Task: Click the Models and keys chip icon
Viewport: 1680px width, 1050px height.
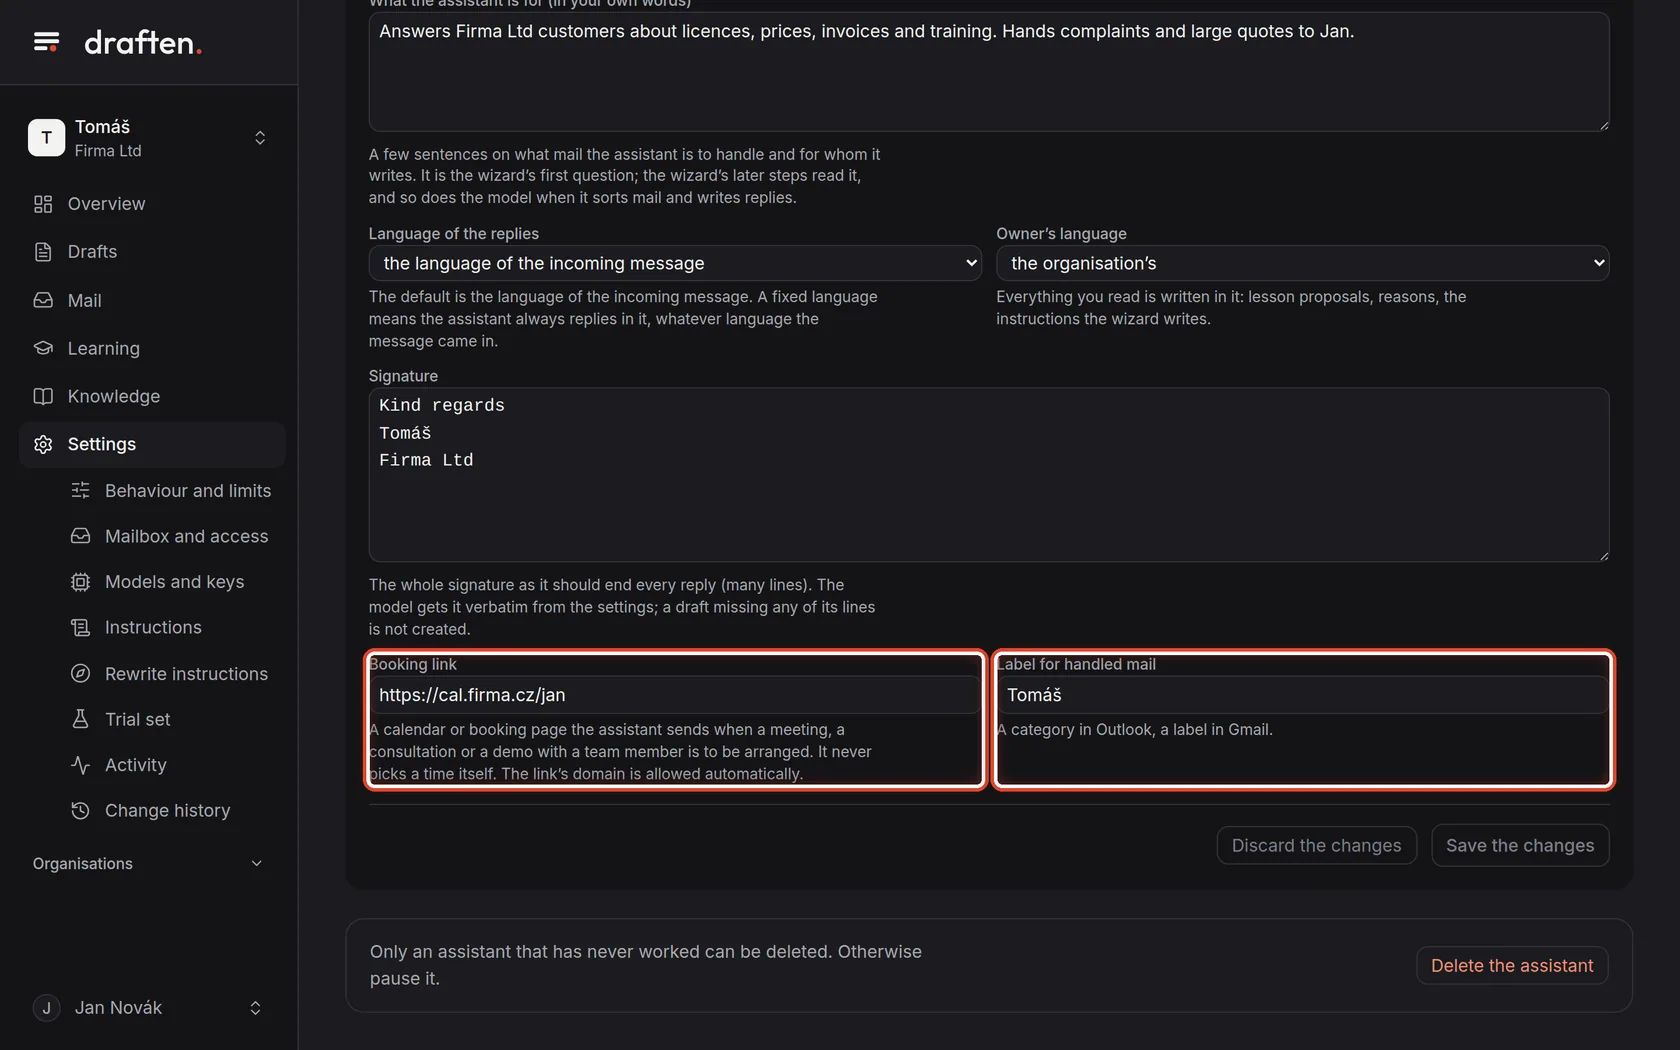Action: (x=81, y=582)
